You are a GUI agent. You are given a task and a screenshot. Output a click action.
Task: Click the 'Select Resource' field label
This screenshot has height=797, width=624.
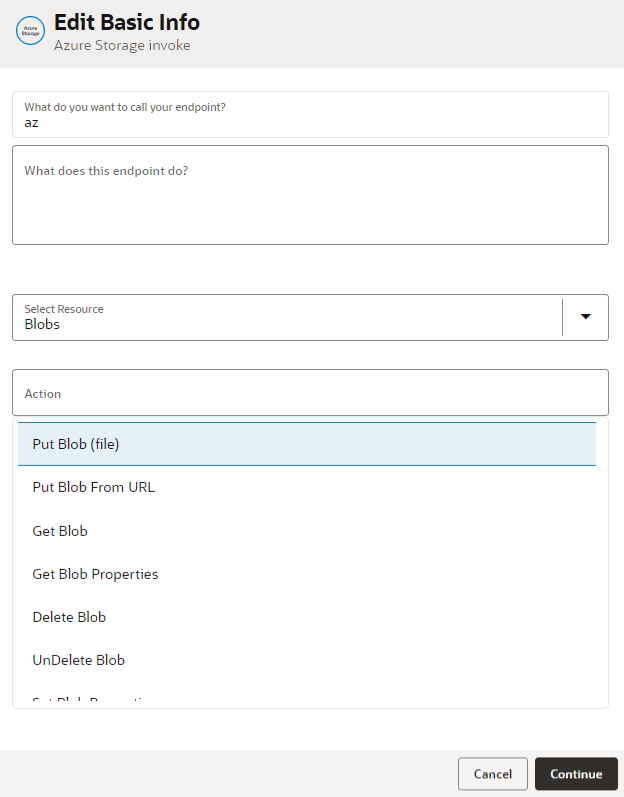coord(64,309)
